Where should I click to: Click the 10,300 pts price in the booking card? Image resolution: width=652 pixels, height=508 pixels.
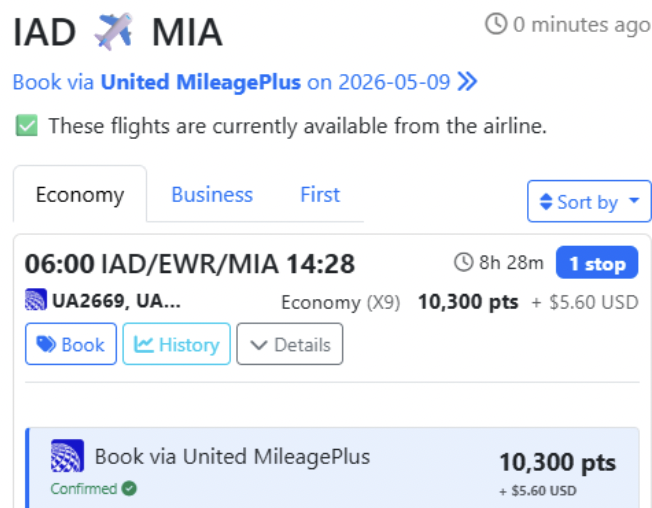point(557,463)
